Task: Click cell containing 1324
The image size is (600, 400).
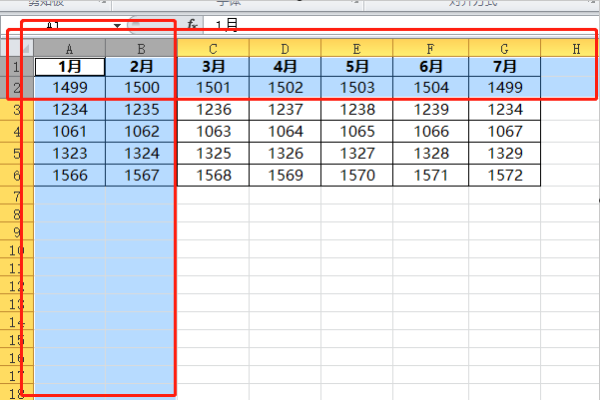Action: pos(141,153)
